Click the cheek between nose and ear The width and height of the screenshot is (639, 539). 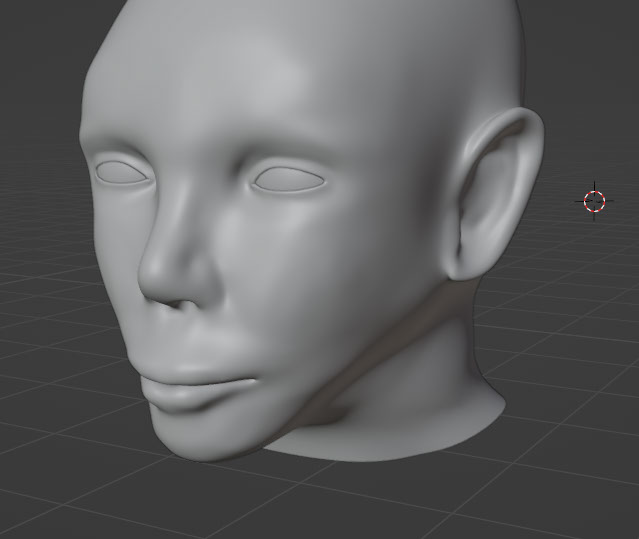(x=330, y=270)
